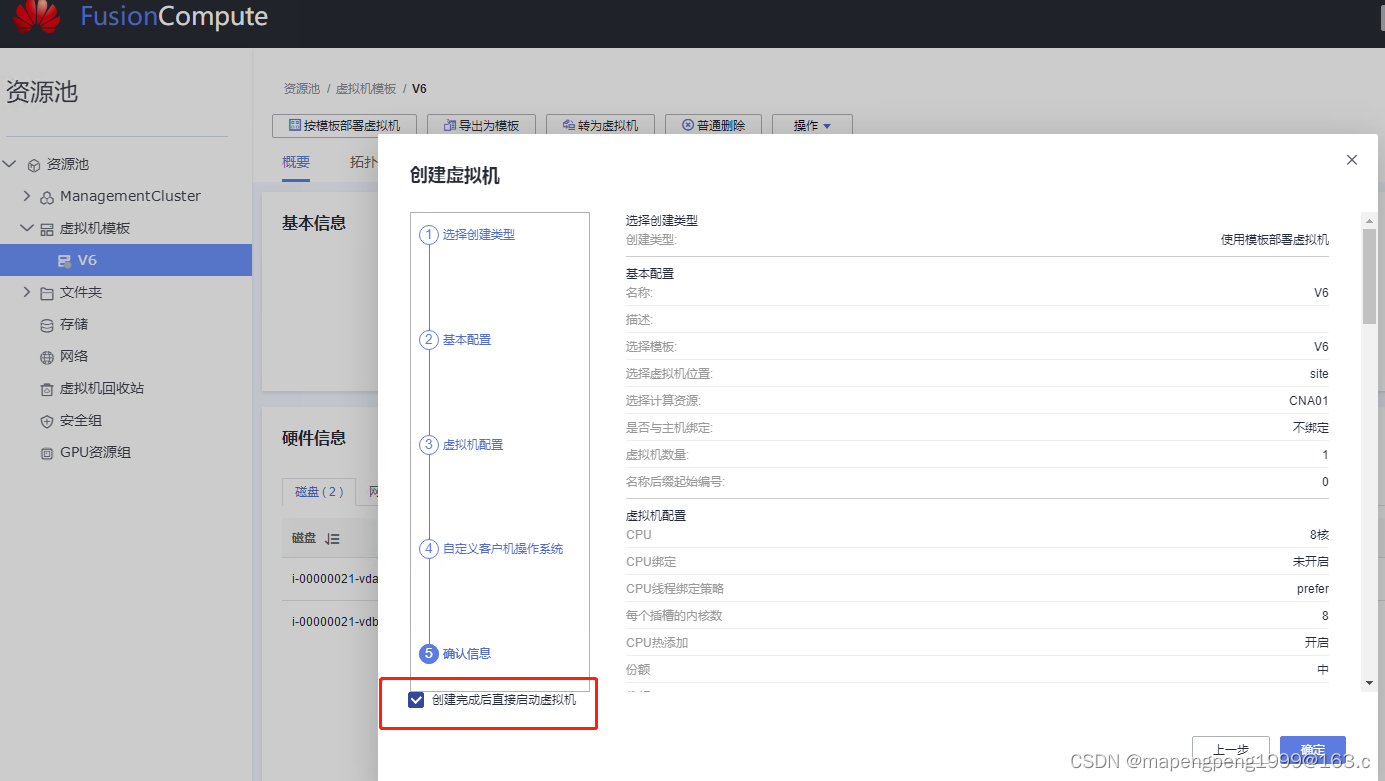1385x781 pixels.
Task: Click step 5 circle 确认信息
Action: pos(429,654)
